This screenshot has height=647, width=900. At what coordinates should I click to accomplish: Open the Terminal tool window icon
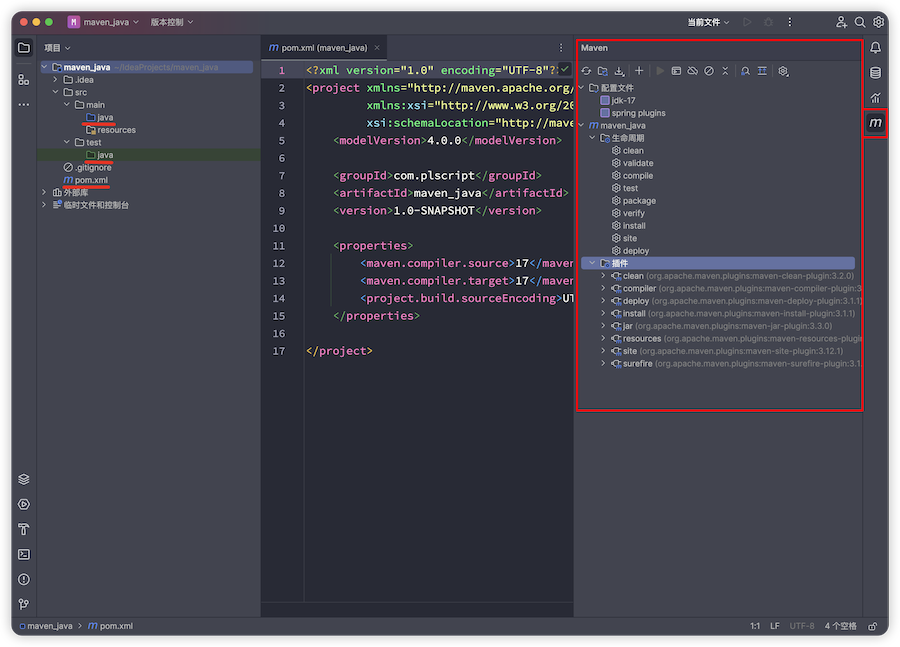coord(24,554)
